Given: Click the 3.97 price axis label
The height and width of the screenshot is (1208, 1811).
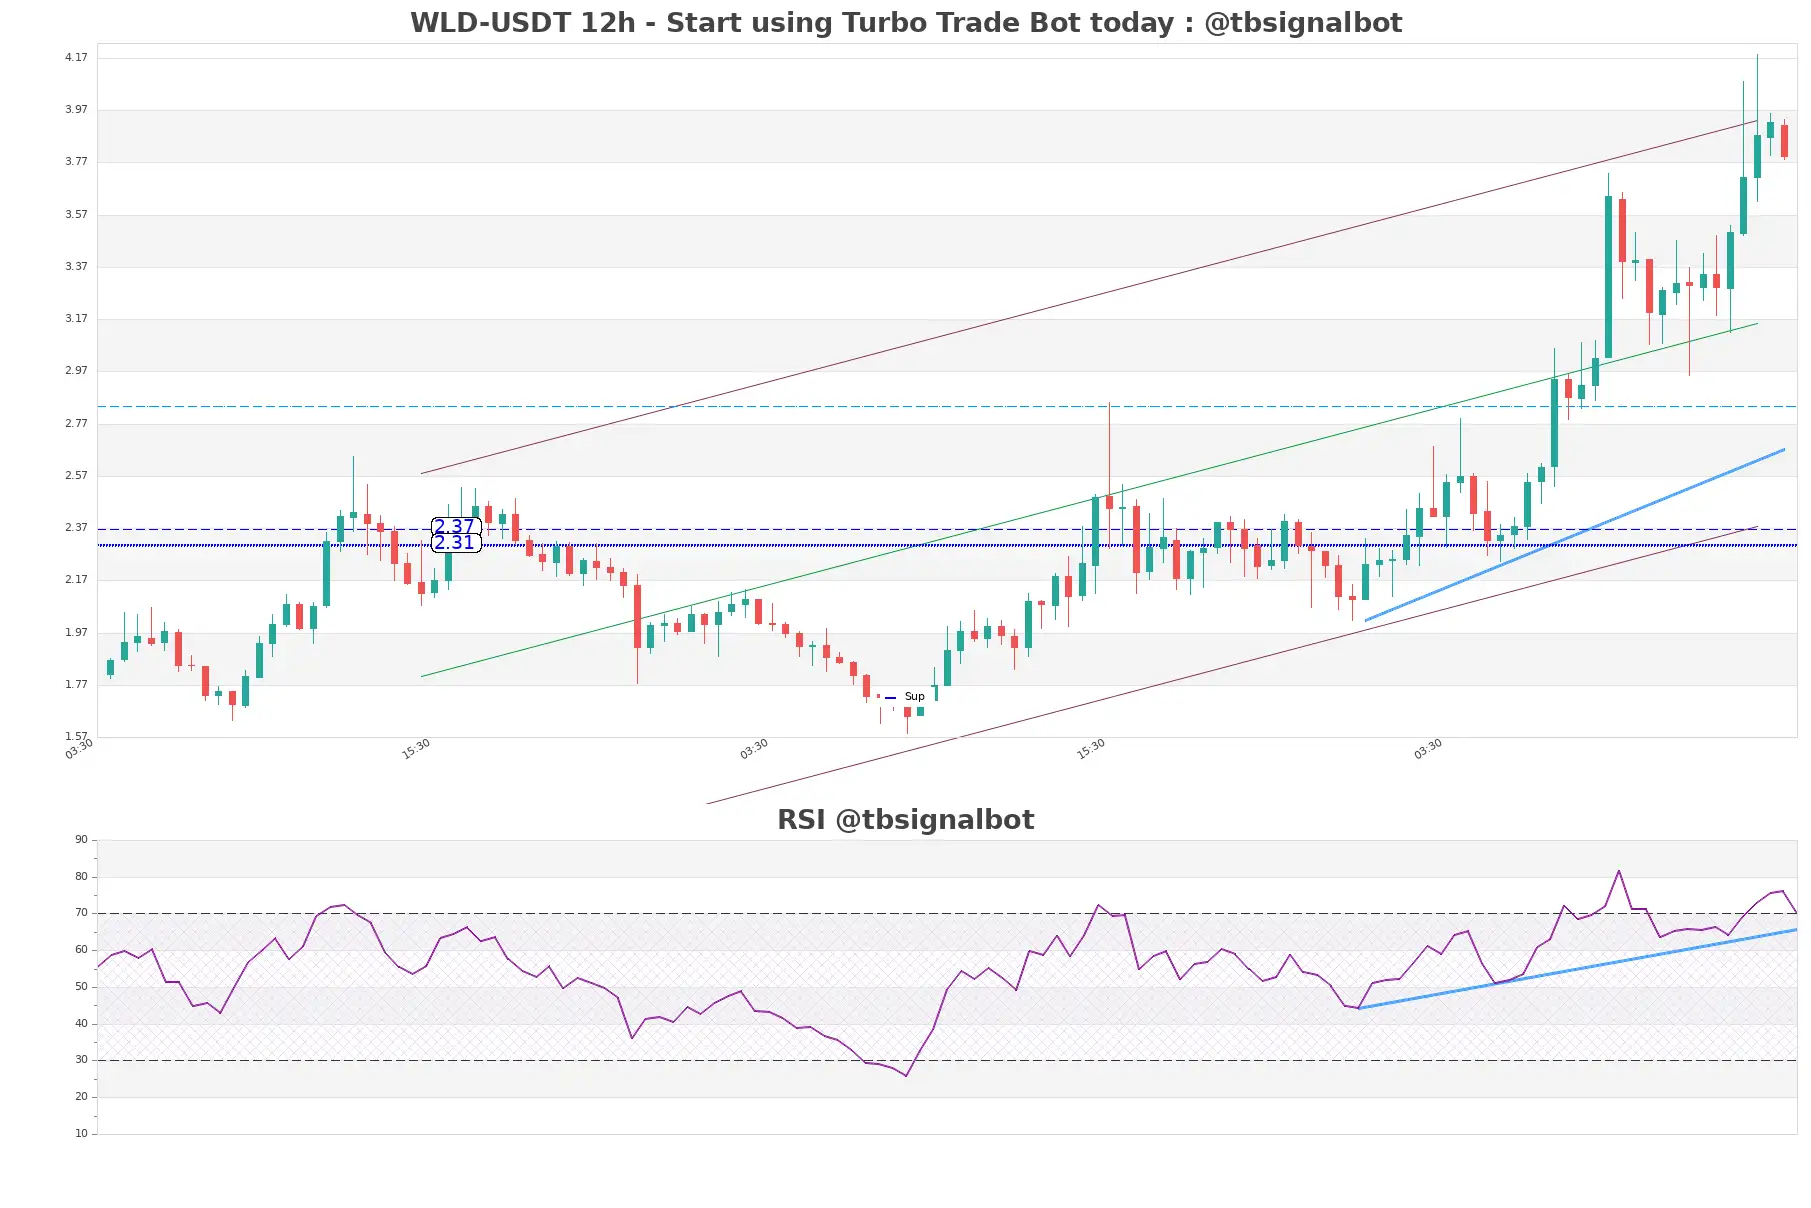Looking at the screenshot, I should (76, 109).
